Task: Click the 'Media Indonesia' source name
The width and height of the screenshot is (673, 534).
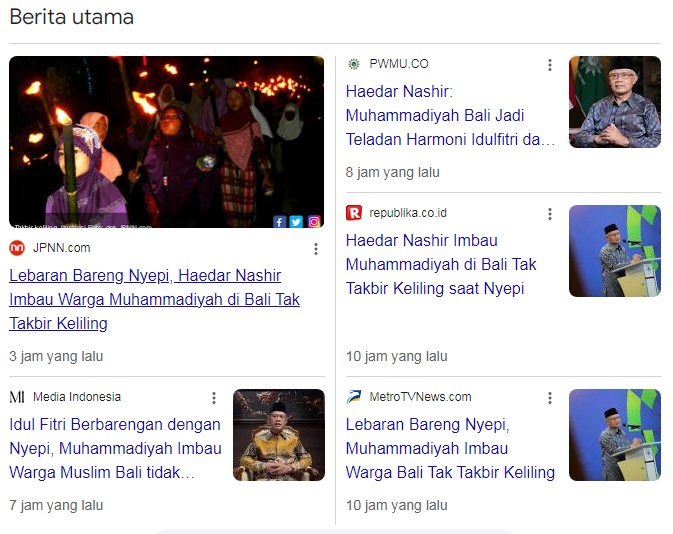Action: tap(77, 397)
